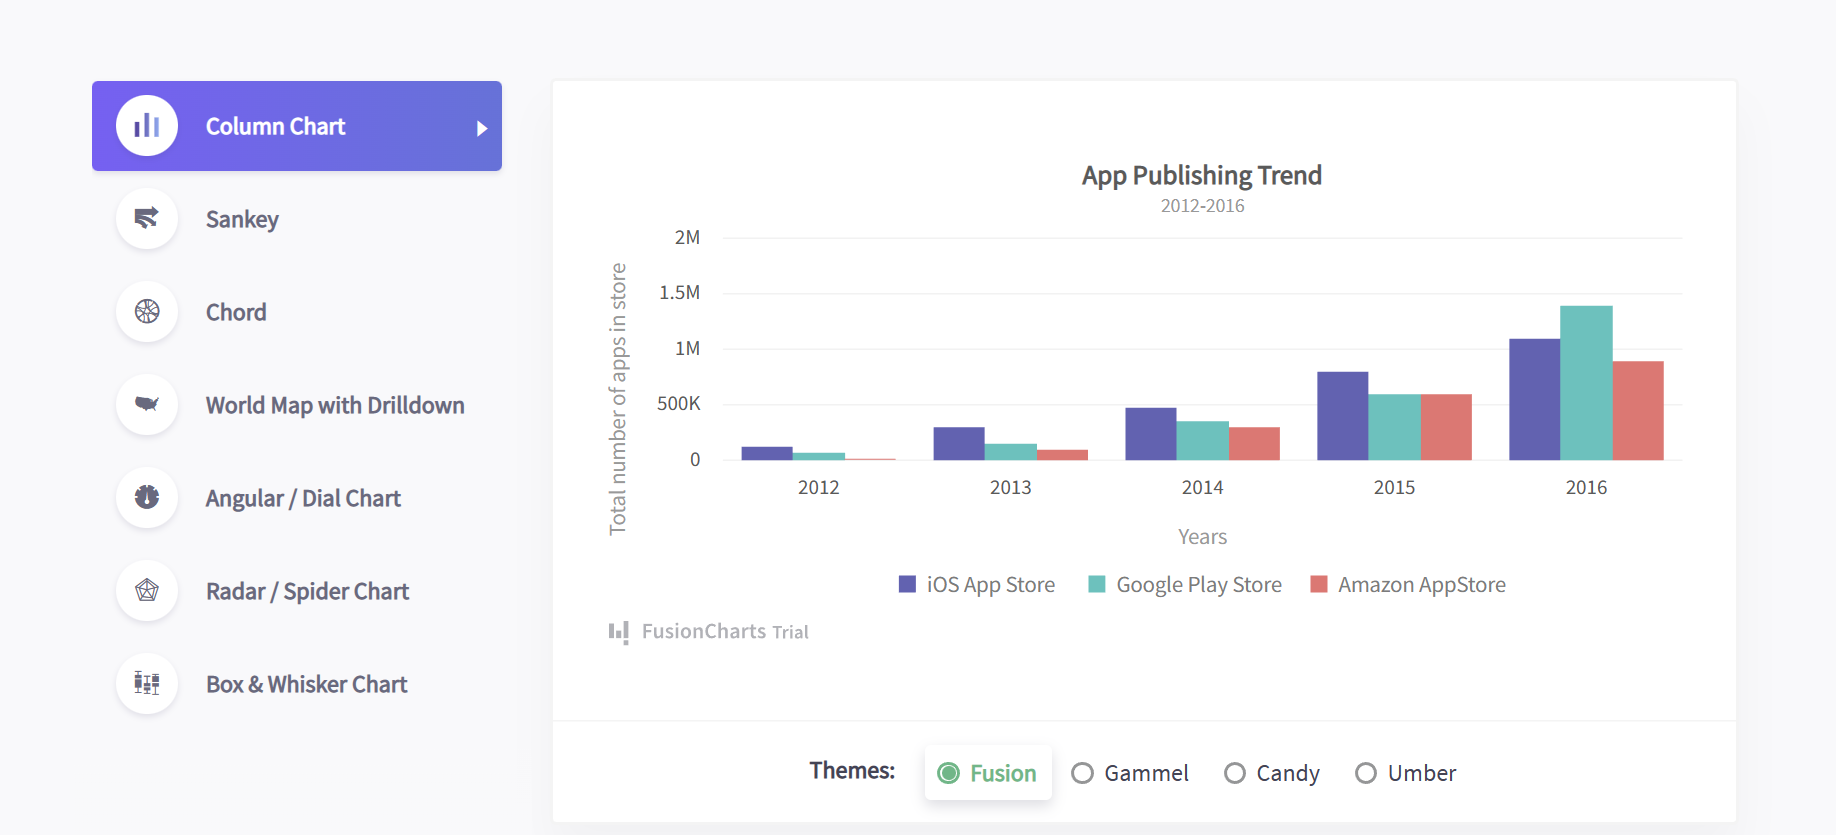Open World Map with Drilldown item
1836x835 pixels.
click(335, 405)
